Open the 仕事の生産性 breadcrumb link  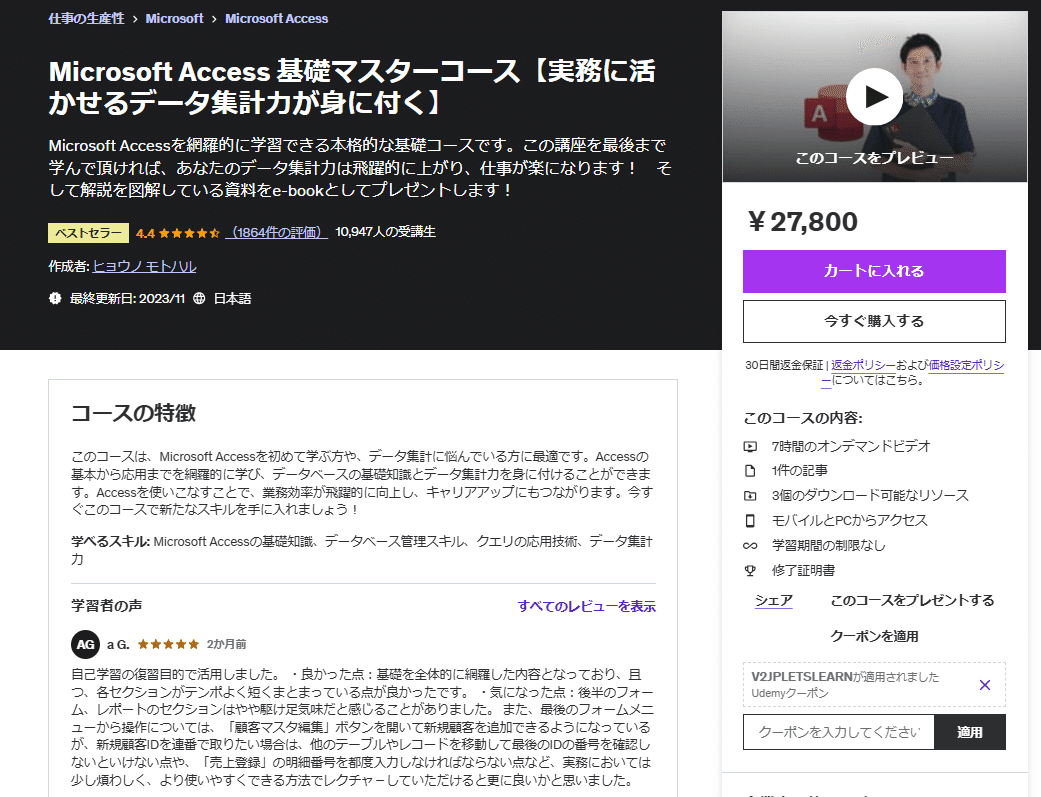coord(86,19)
